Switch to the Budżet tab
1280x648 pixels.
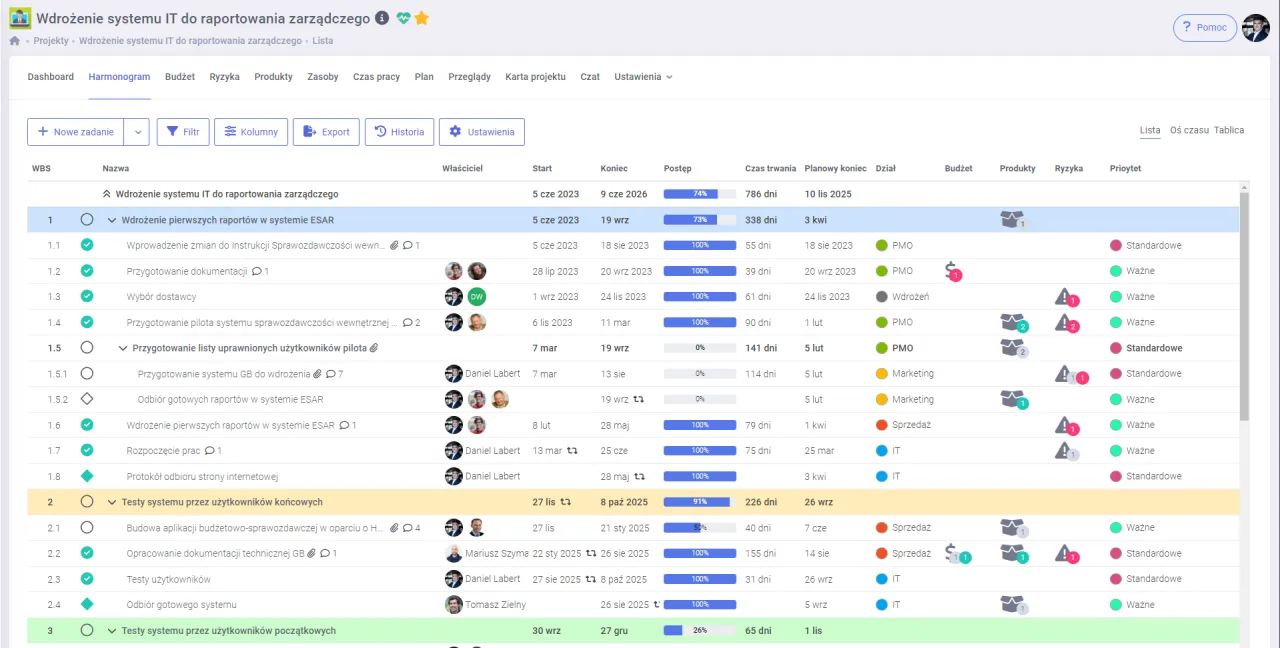[180, 77]
